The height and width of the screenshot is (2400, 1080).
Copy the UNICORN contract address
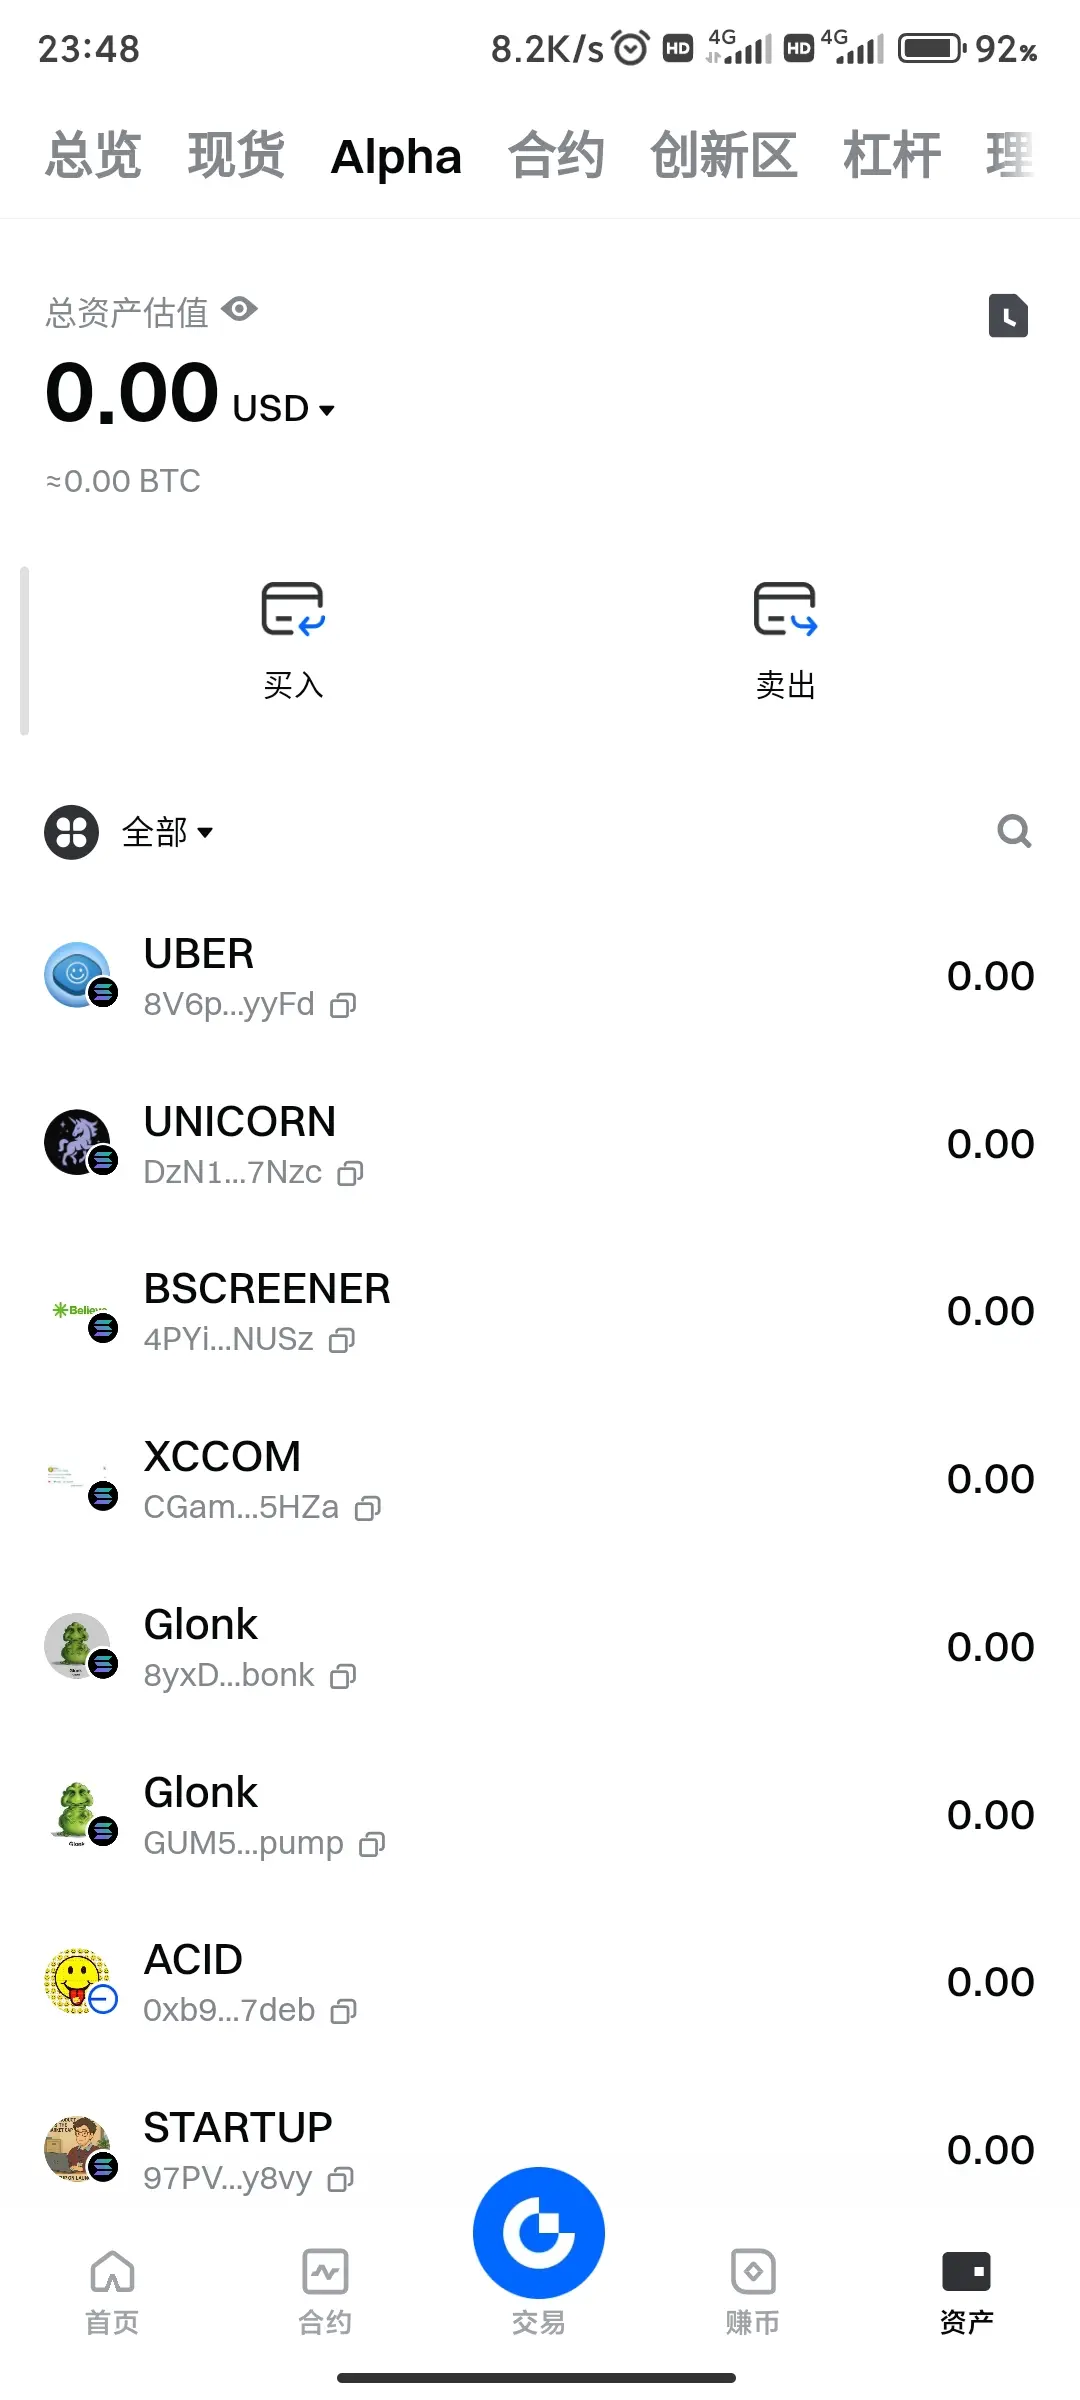350,1173
